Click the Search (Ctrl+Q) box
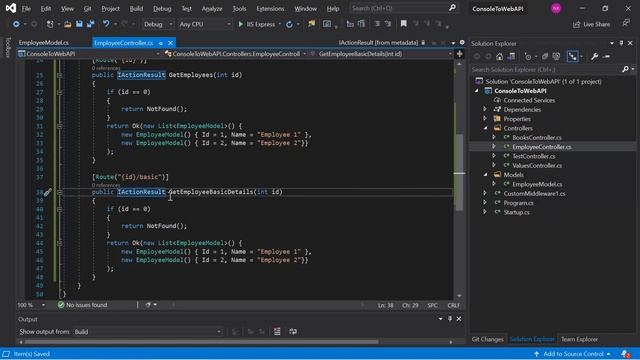The height and width of the screenshot is (360, 640). (x=403, y=8)
